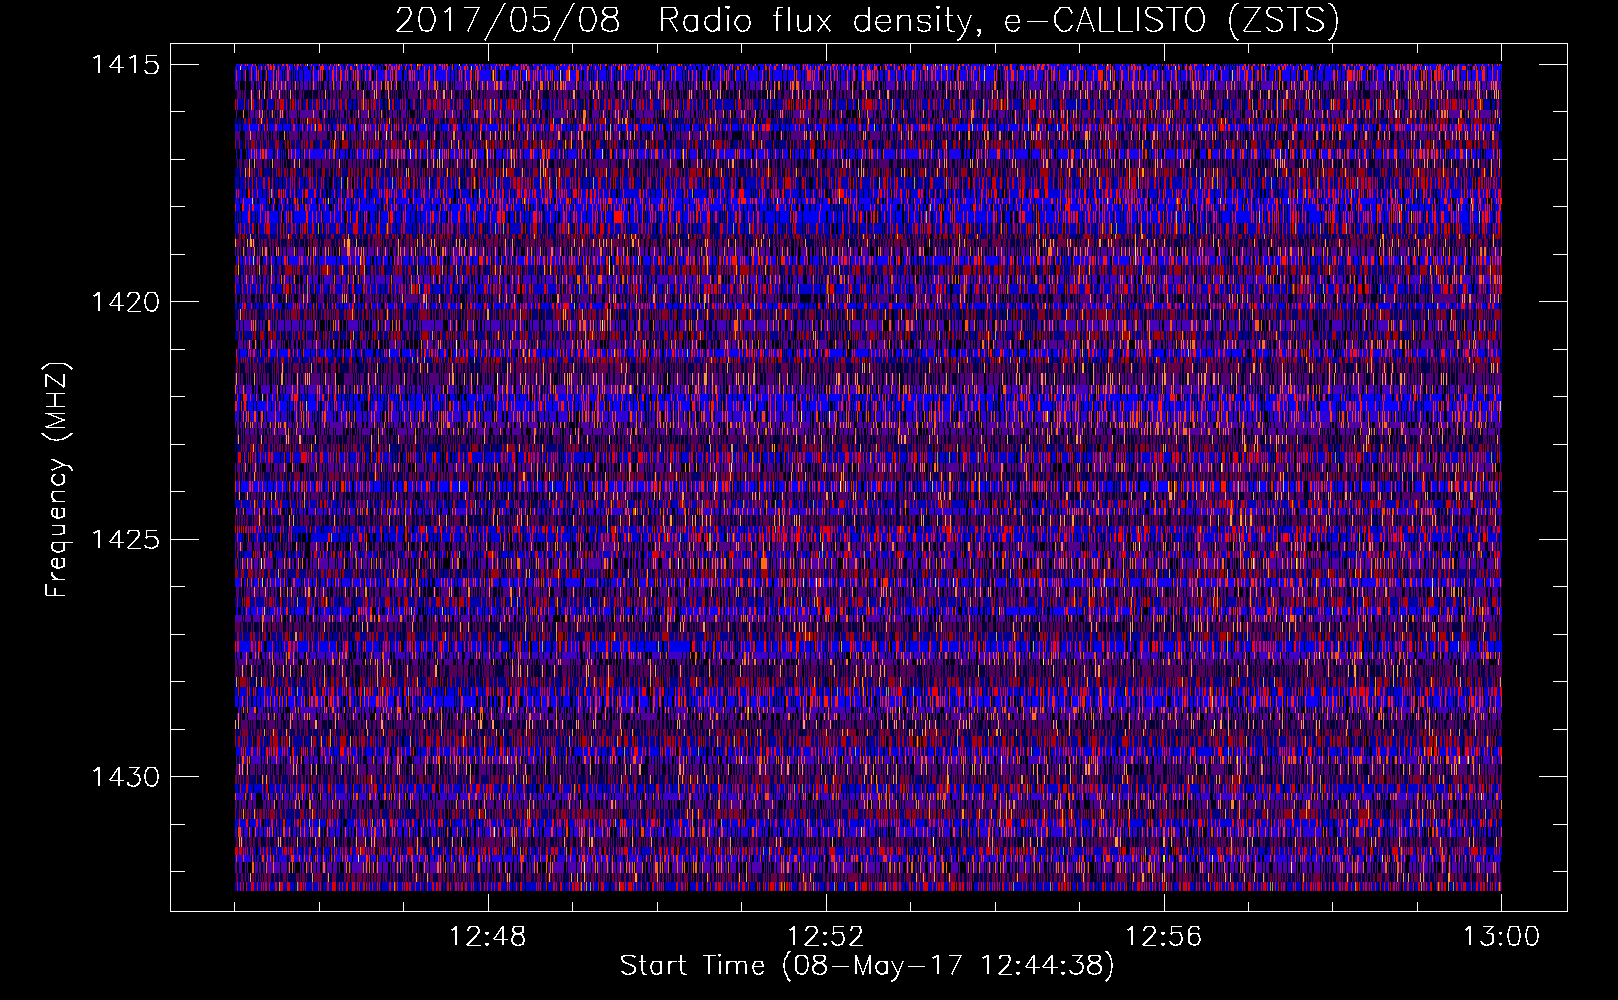Screen dimensions: 1618x1000
Task: Click the 13:00 time tick label
Action: (1501, 937)
